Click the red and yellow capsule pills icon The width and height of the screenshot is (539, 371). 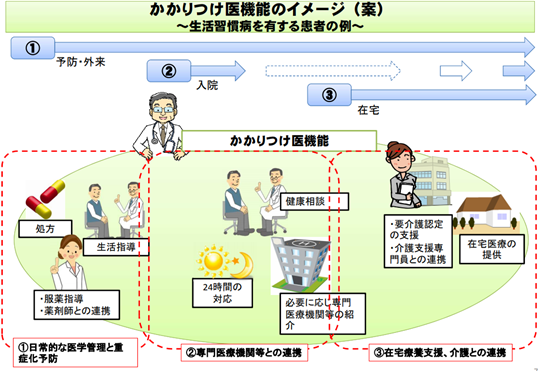(x=45, y=199)
